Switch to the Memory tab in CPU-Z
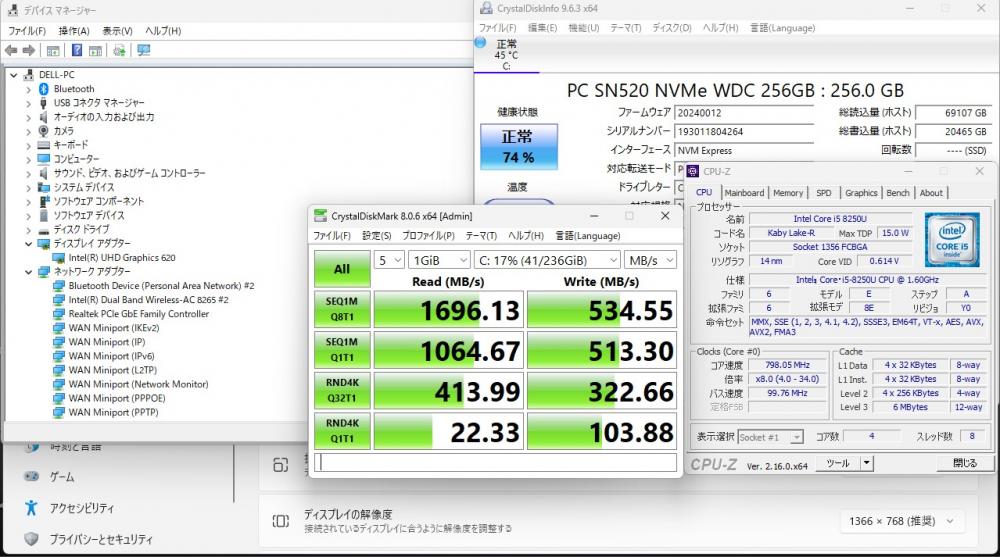The height and width of the screenshot is (557, 1000). tap(787, 193)
